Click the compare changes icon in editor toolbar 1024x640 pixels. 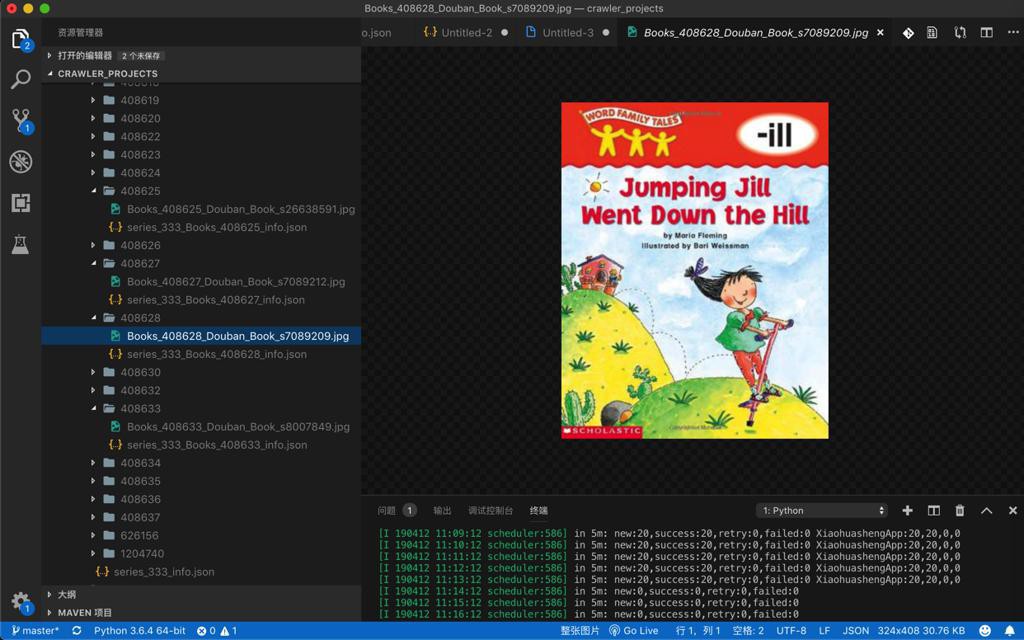coord(959,33)
